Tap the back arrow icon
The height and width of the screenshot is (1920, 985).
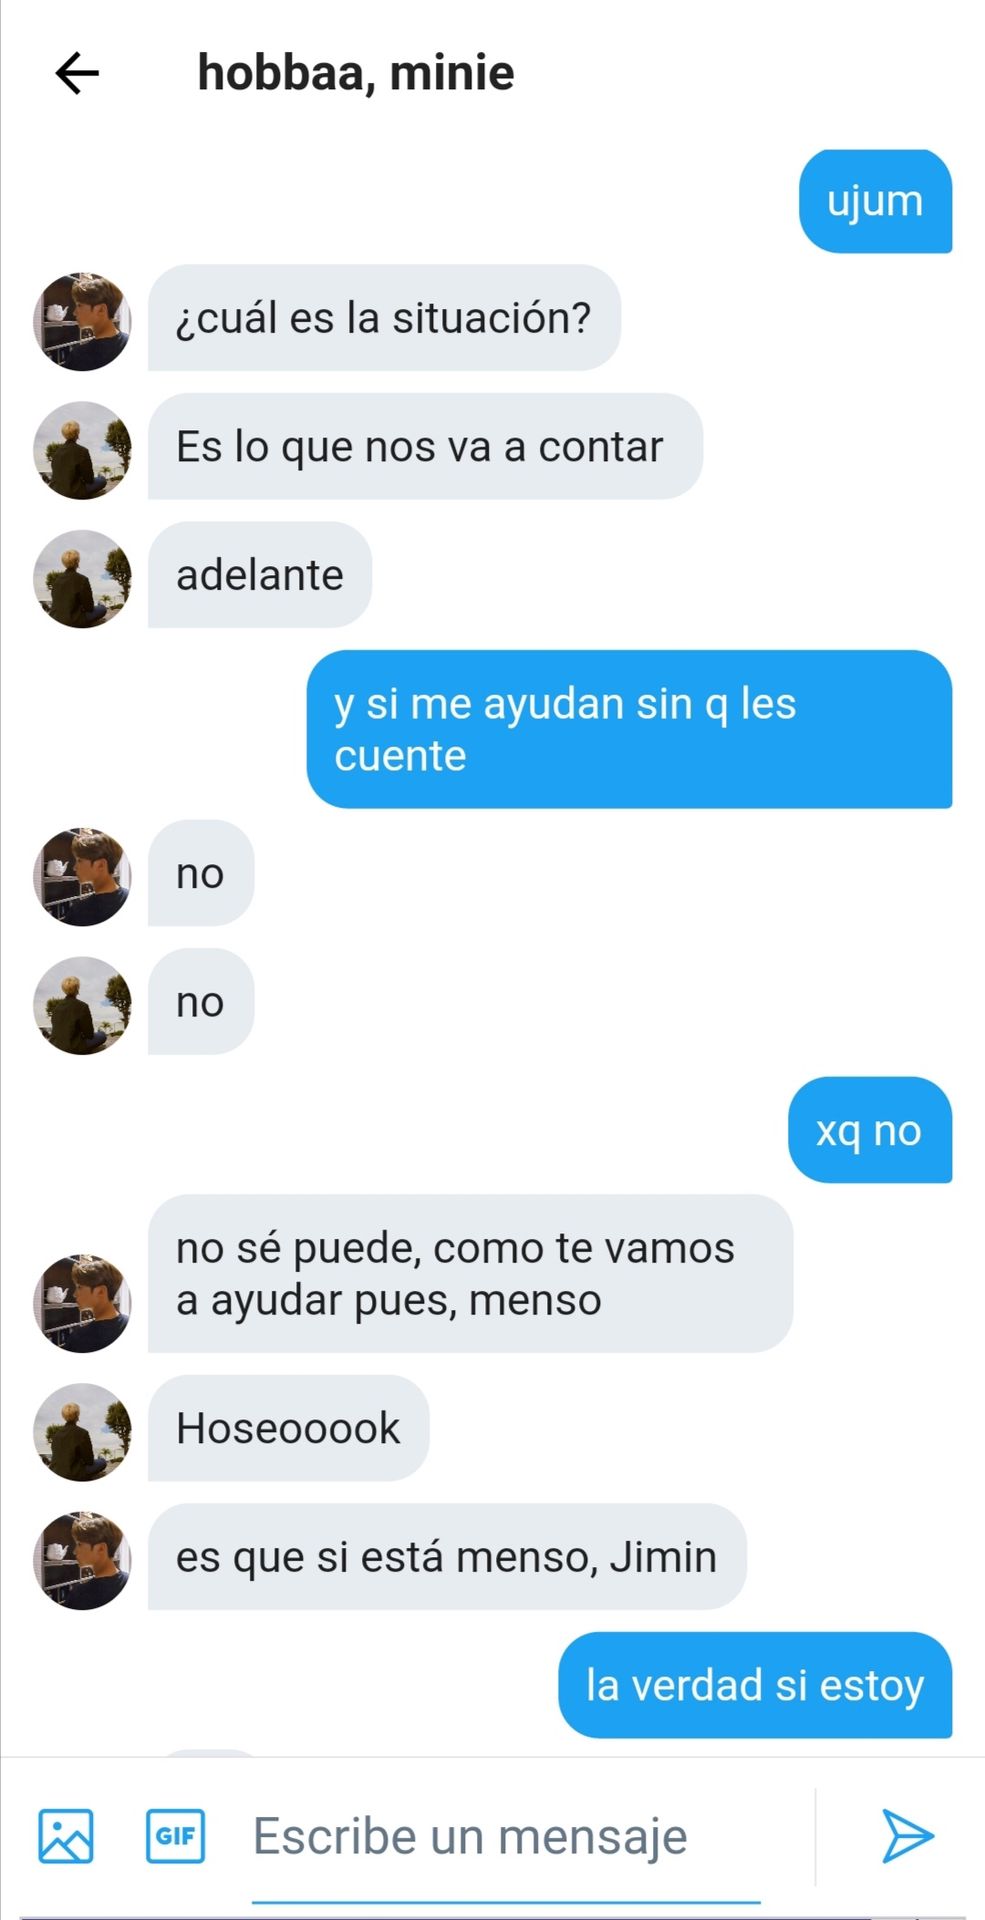(77, 73)
